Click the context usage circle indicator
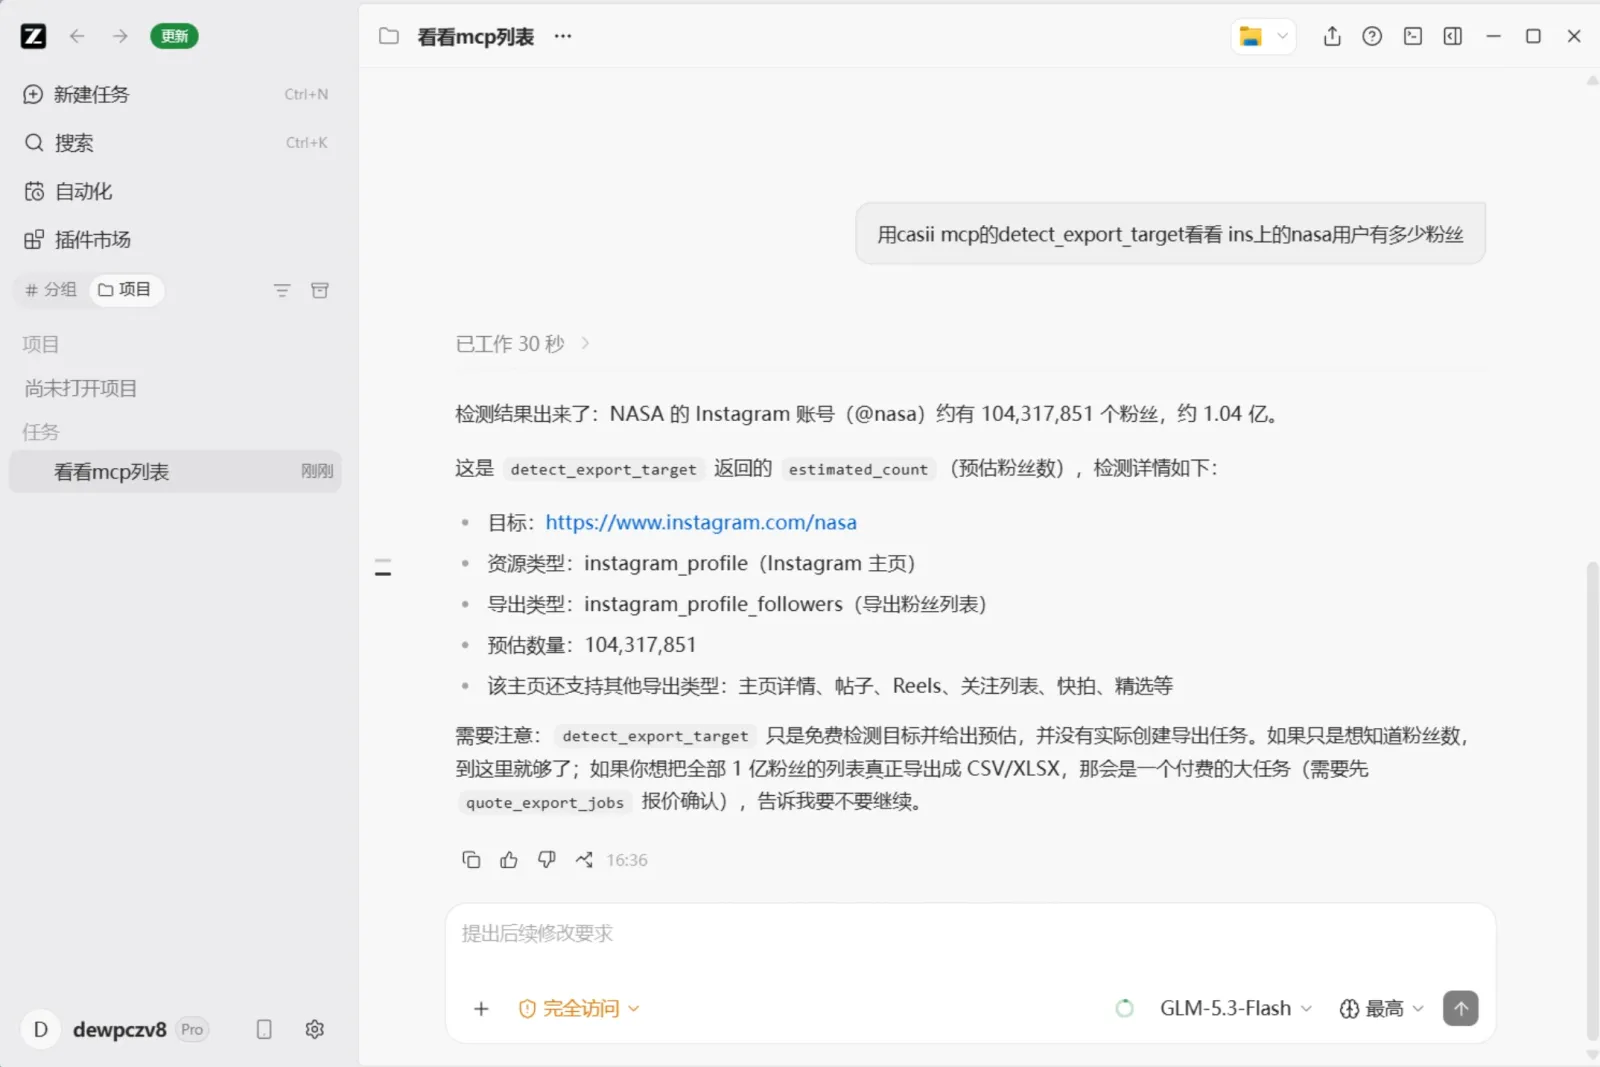 pos(1125,1009)
